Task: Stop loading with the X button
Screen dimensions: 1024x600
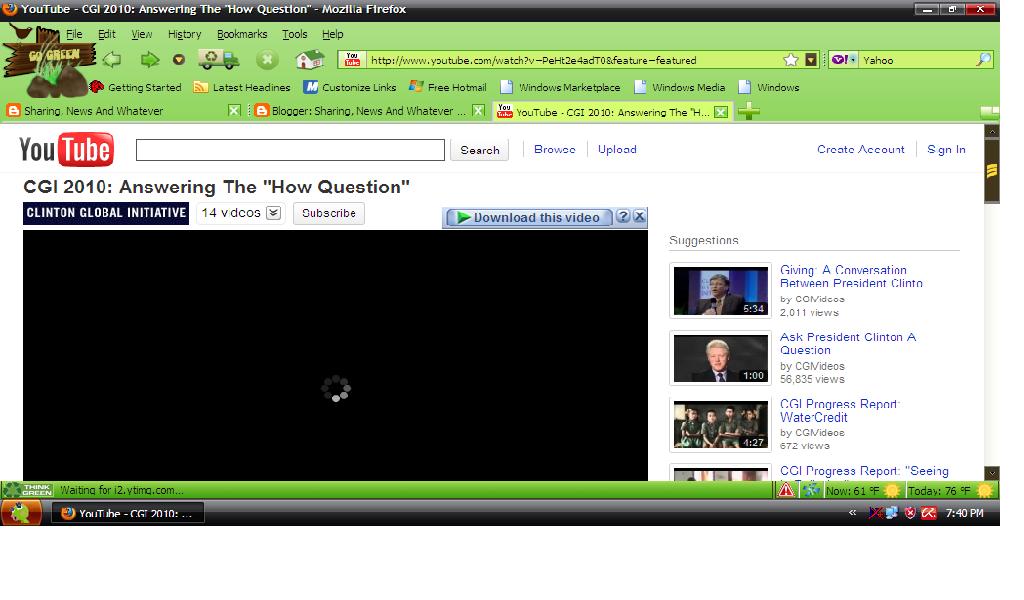Action: [x=266, y=60]
